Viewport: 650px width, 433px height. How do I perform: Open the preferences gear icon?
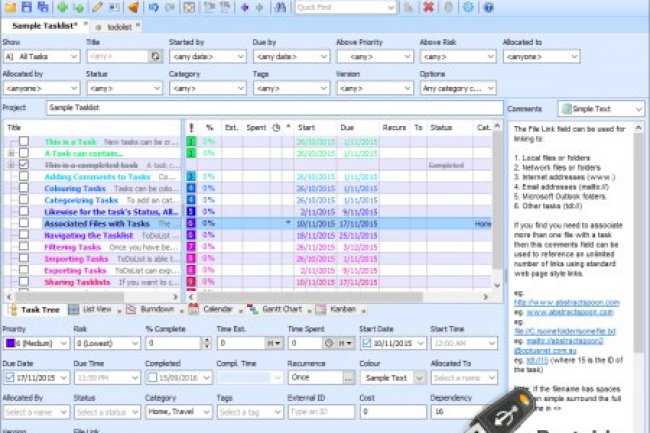pyautogui.click(x=468, y=7)
